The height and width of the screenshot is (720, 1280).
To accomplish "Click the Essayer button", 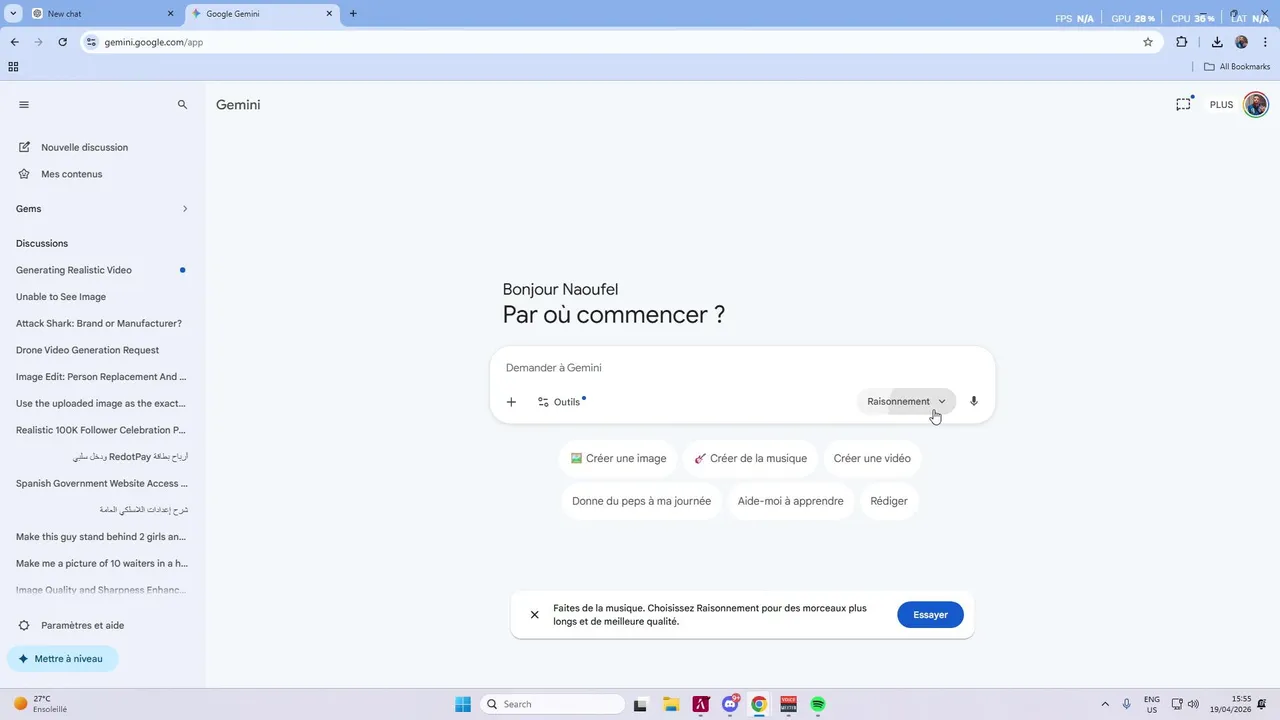I will (930, 615).
